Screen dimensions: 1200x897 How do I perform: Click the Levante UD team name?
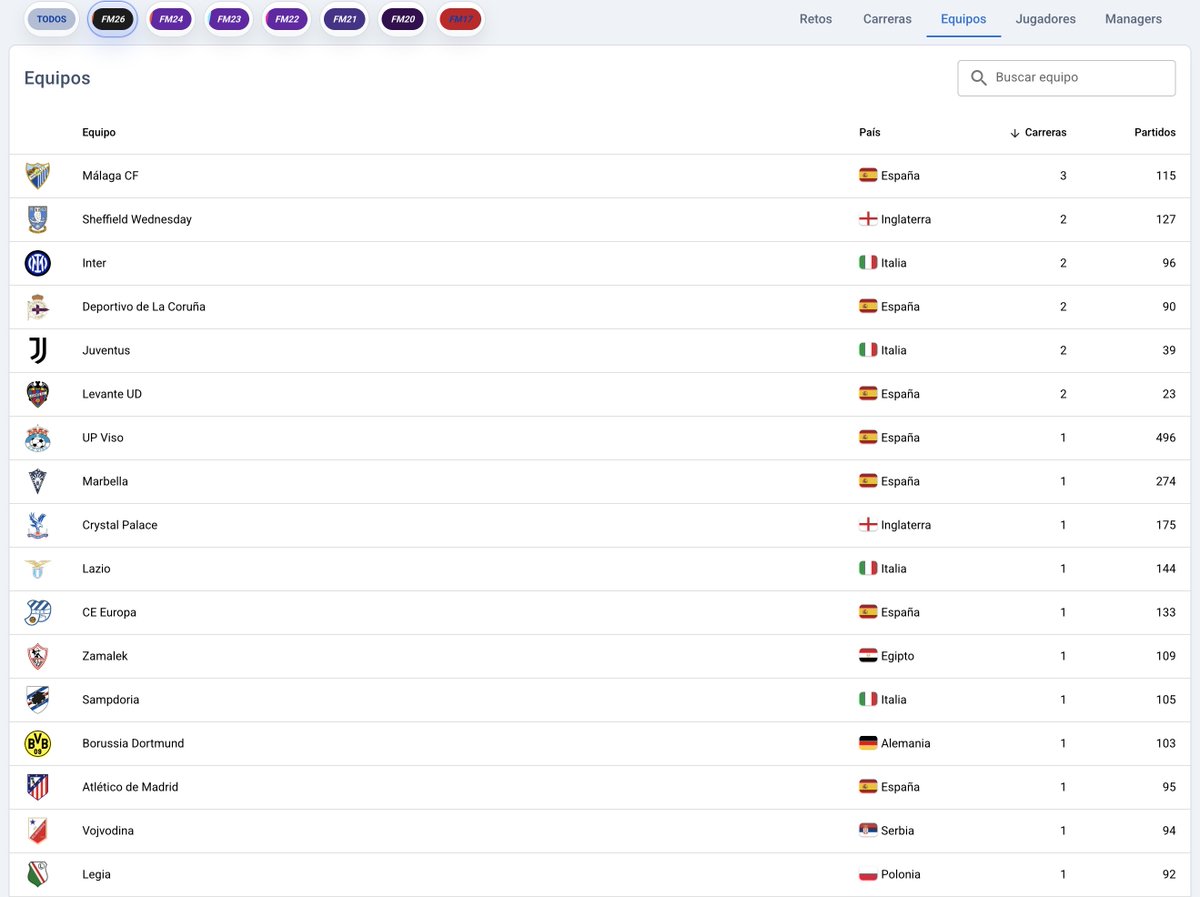click(112, 394)
